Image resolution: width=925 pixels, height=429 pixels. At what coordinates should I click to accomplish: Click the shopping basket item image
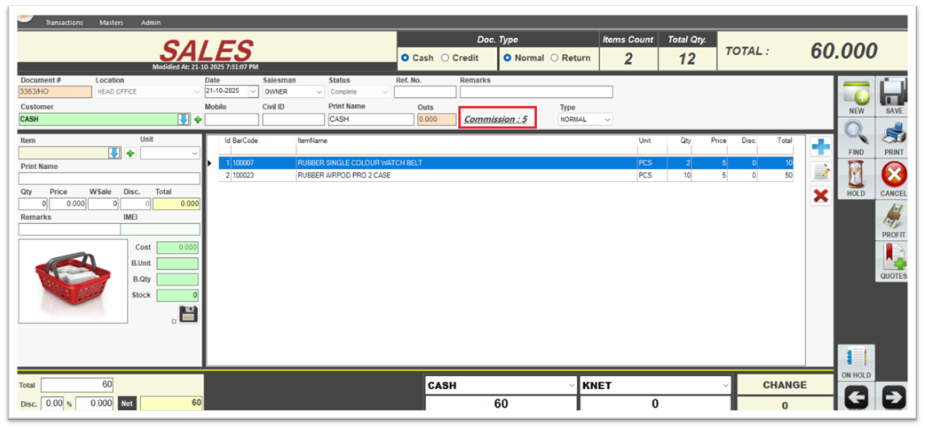point(73,281)
